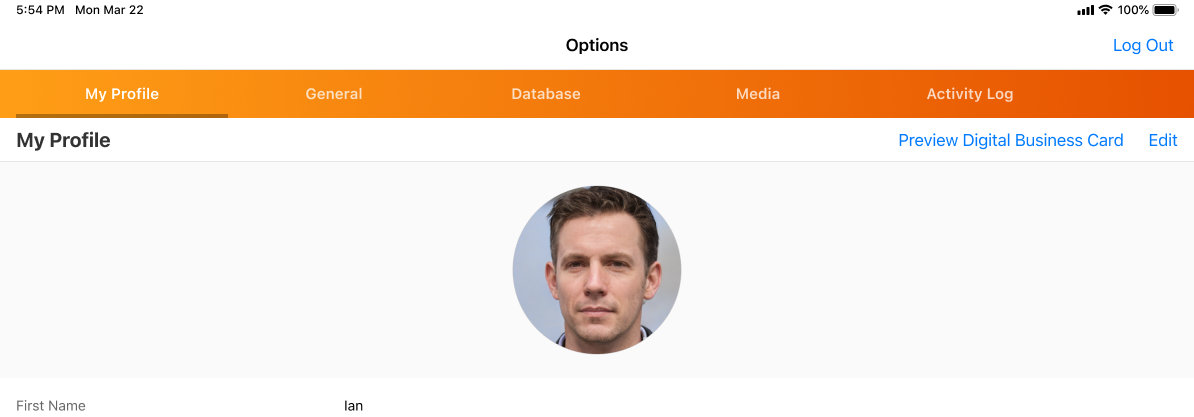The width and height of the screenshot is (1194, 417).
Task: Tap the Mon Mar 22 date
Action: pos(109,10)
